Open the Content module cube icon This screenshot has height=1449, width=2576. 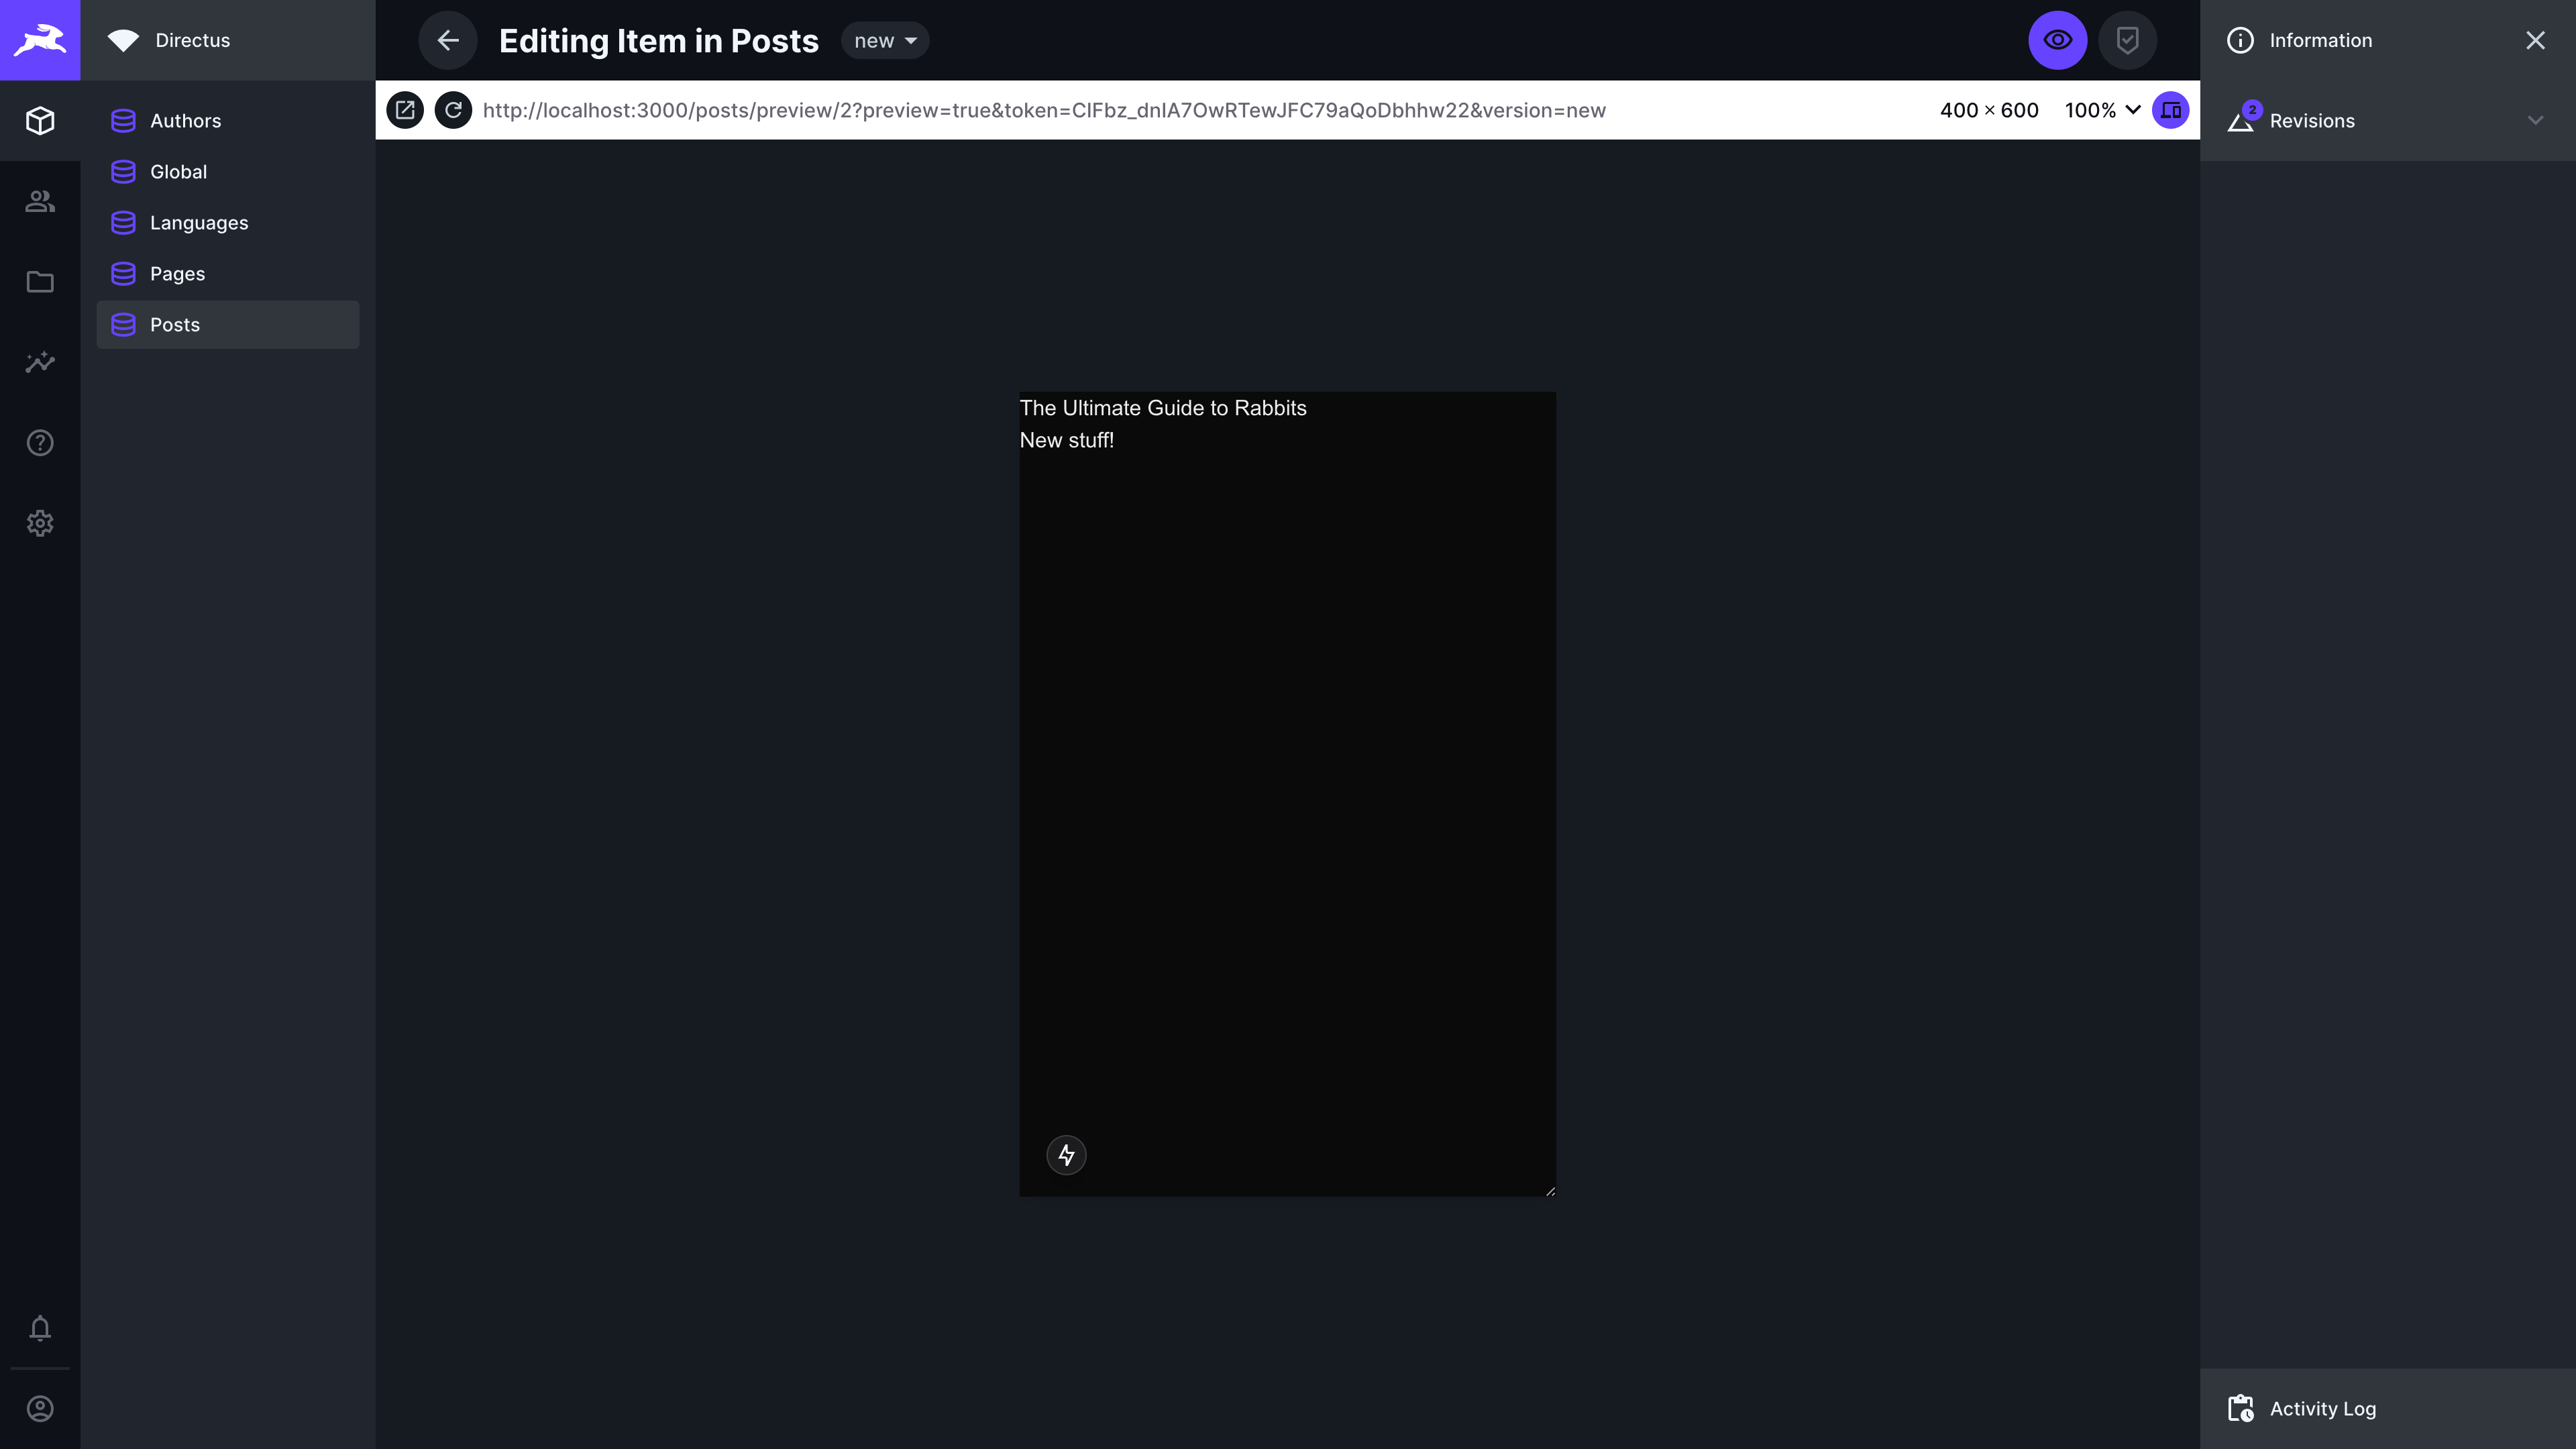pyautogui.click(x=40, y=120)
